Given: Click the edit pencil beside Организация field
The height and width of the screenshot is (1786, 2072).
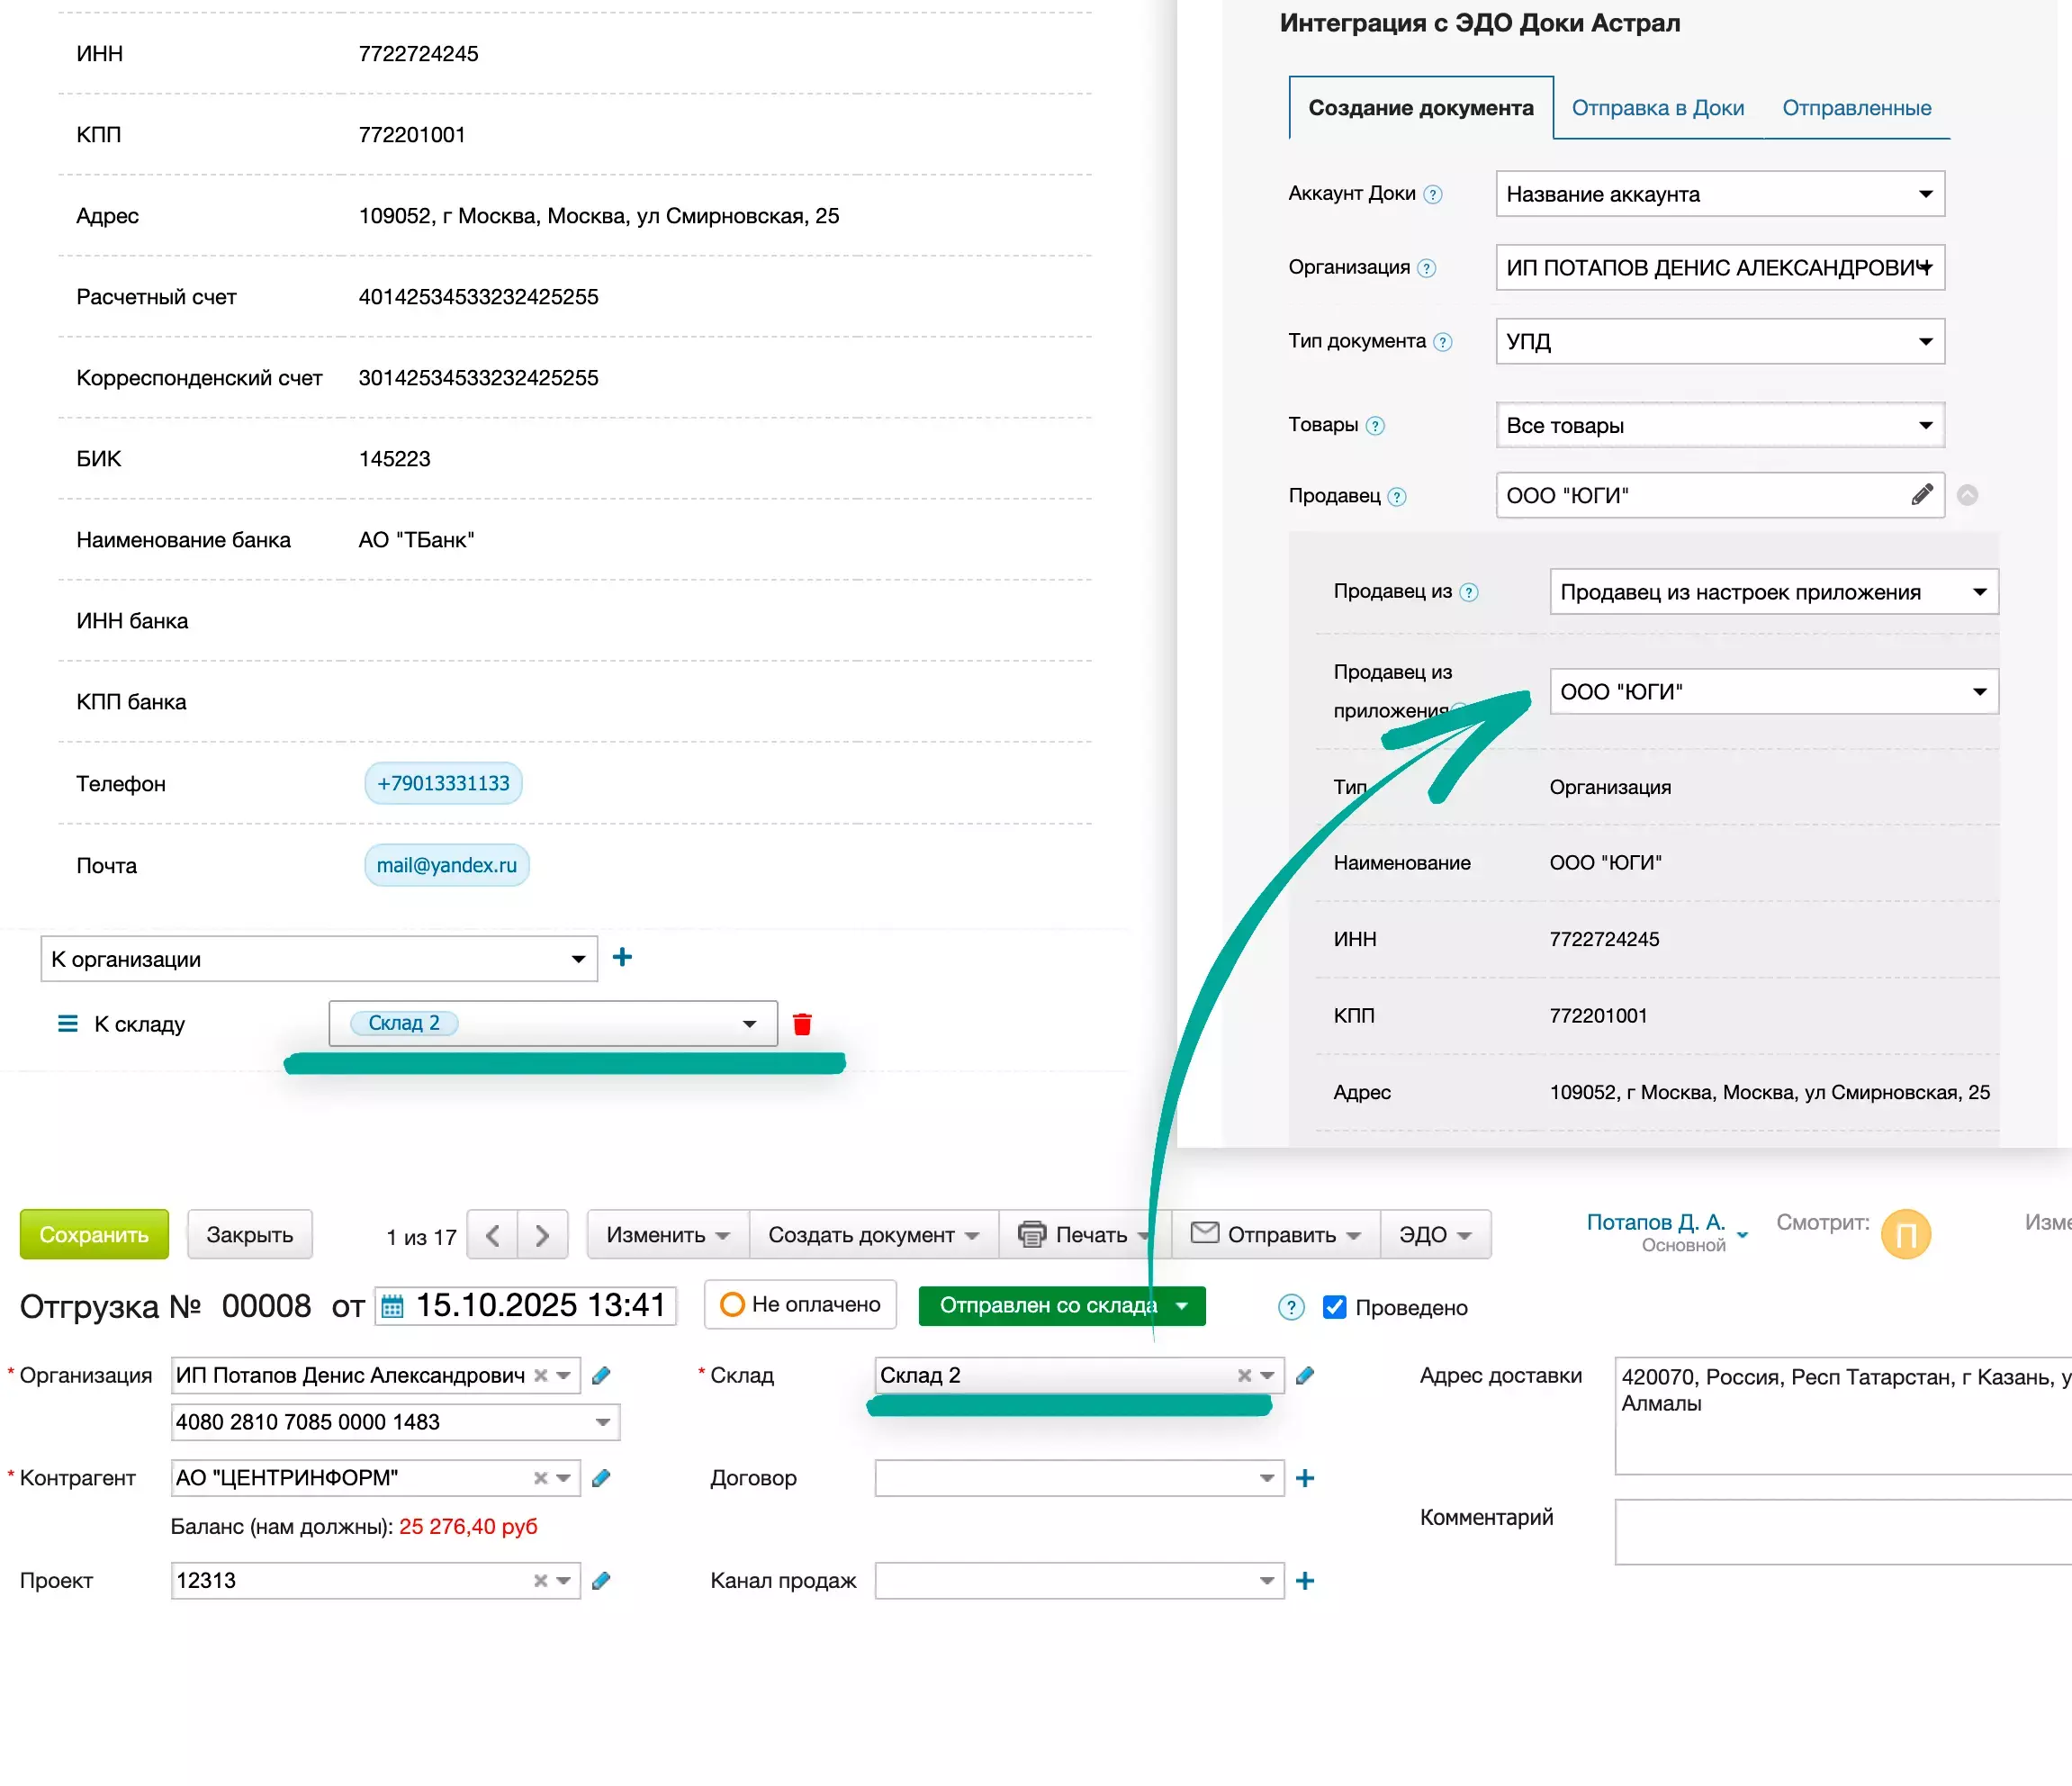Looking at the screenshot, I should 601,1375.
